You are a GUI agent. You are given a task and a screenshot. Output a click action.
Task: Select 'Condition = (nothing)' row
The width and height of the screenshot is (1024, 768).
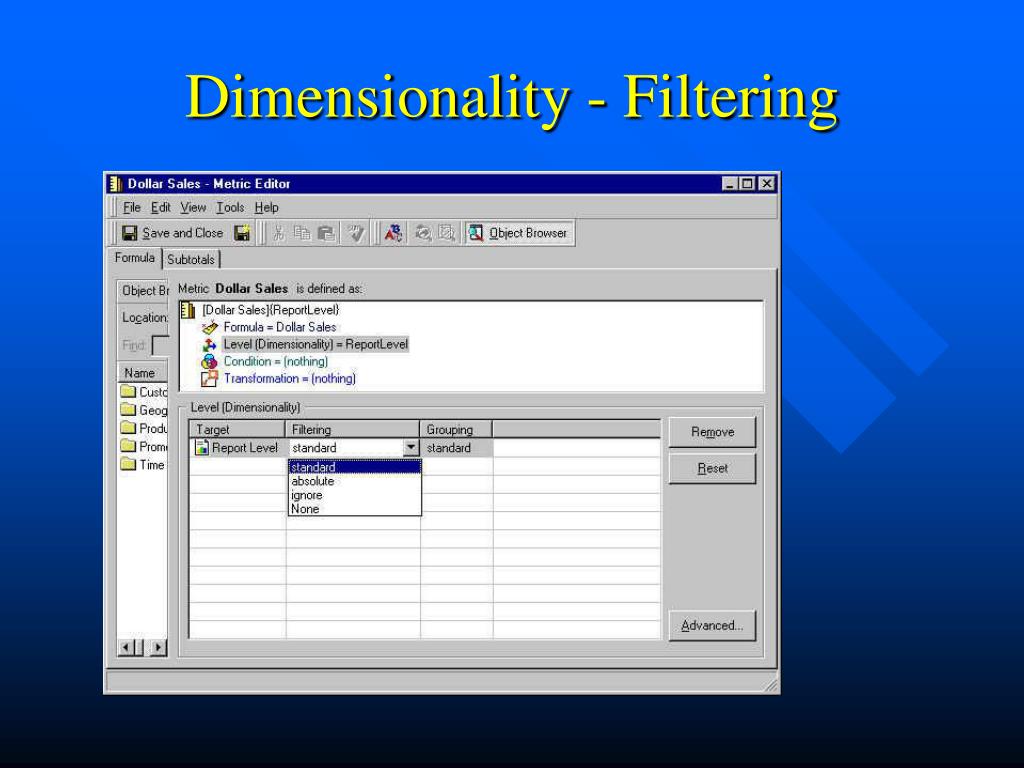coord(276,362)
